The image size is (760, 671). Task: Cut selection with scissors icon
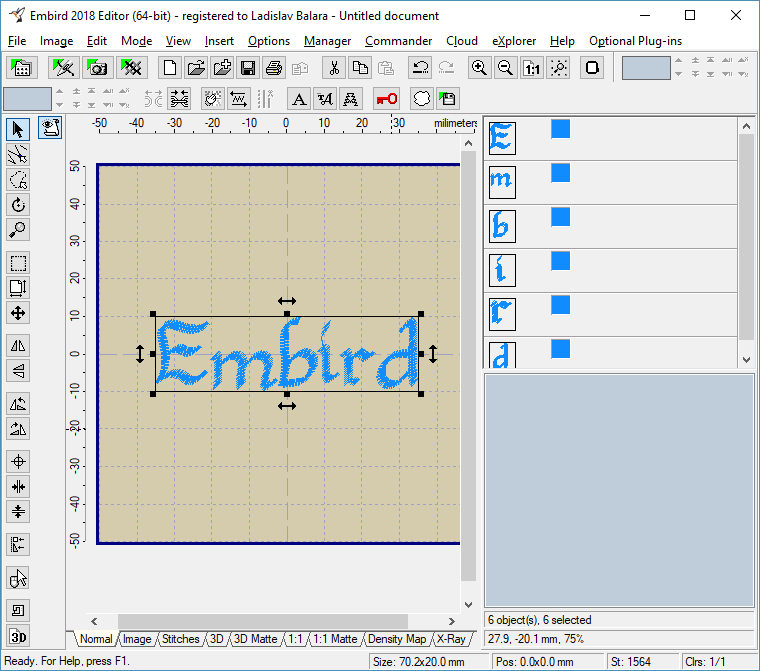(334, 68)
